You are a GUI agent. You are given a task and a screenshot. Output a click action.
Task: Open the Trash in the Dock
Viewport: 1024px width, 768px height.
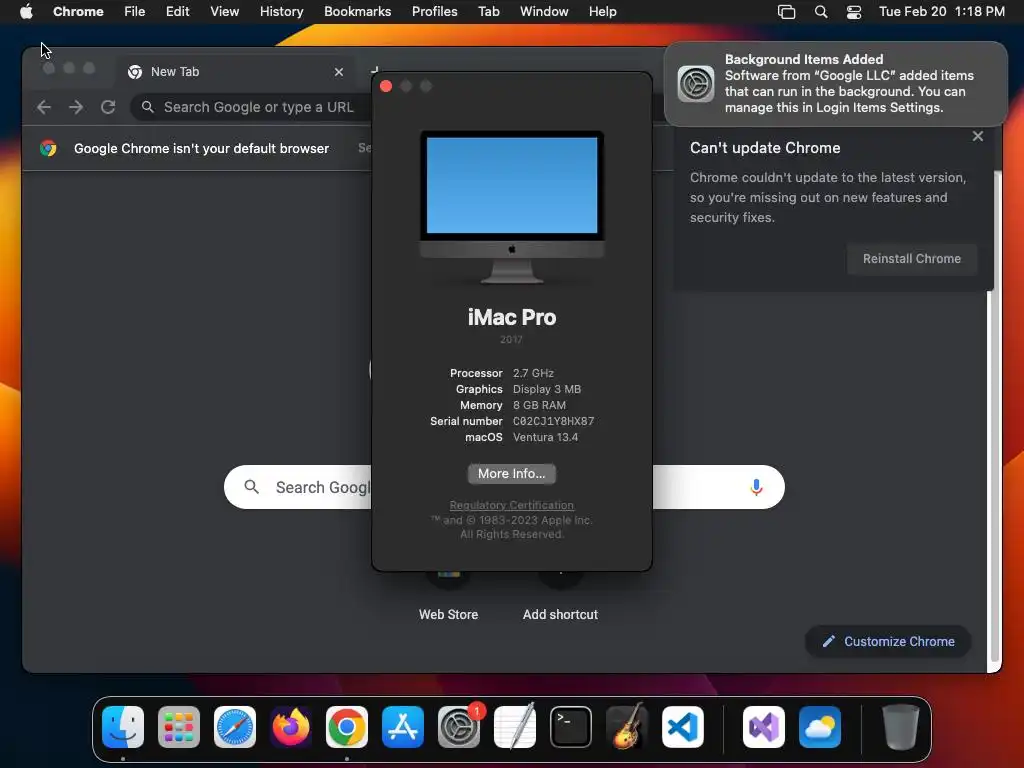901,727
